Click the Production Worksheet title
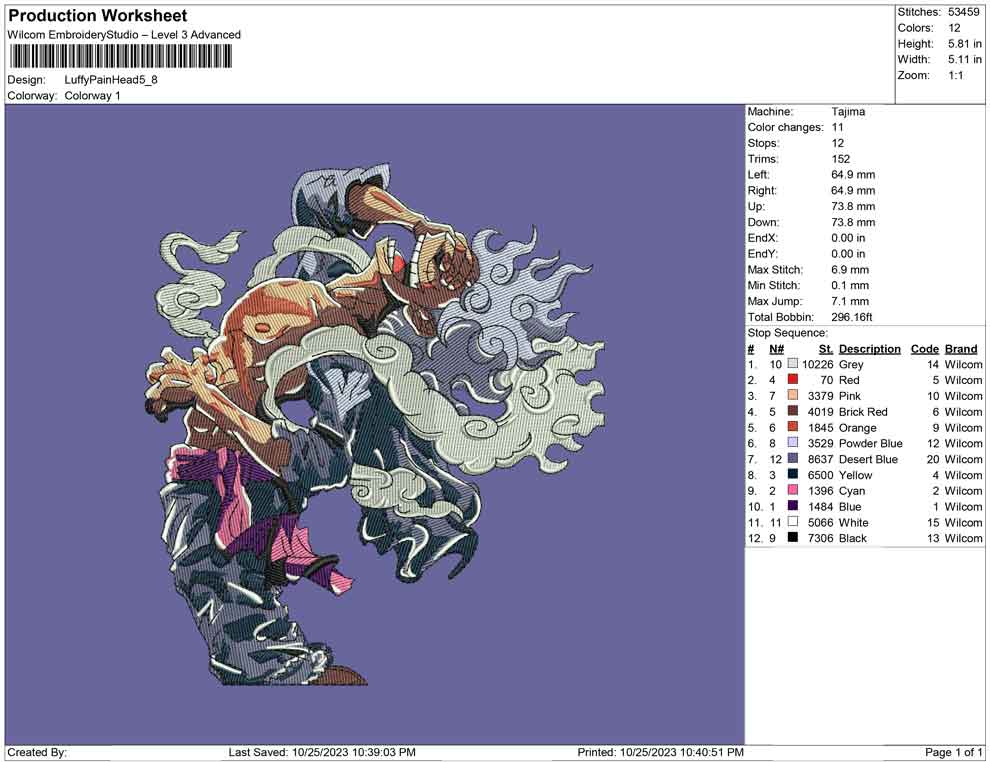The image size is (990, 762). coord(98,16)
